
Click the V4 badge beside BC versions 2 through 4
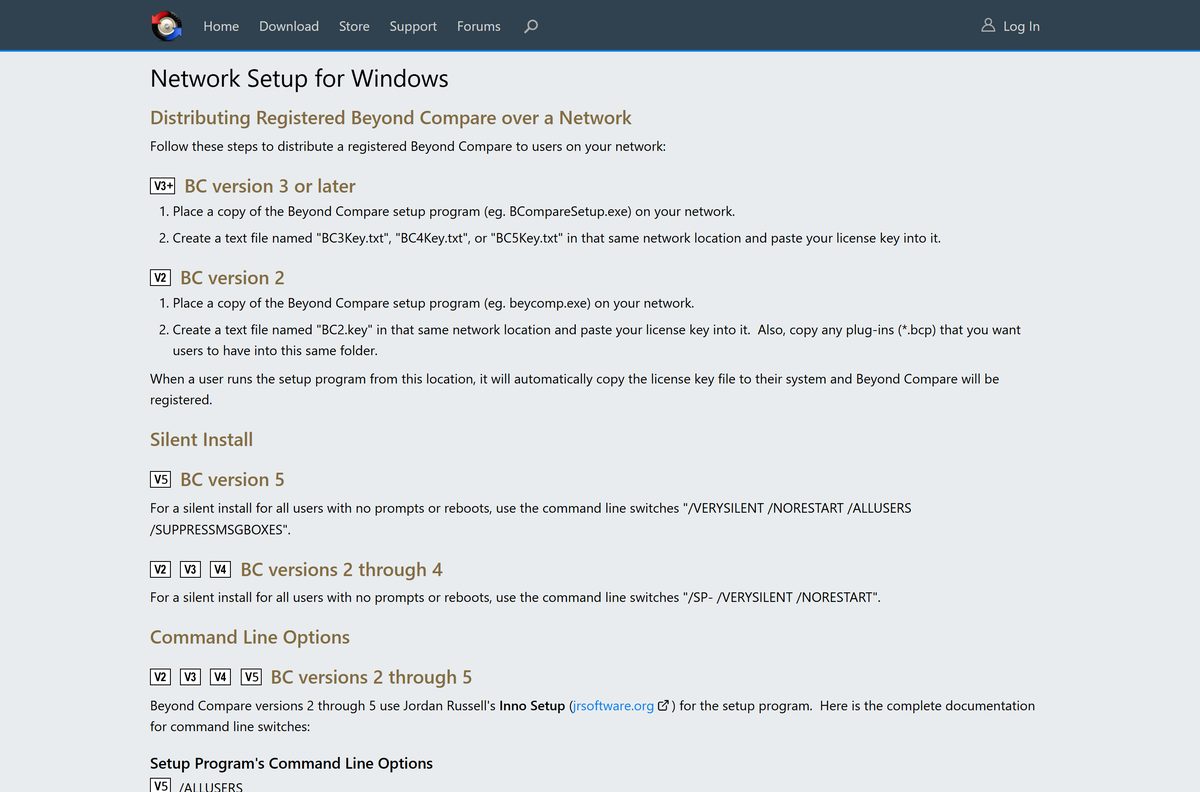coord(221,570)
